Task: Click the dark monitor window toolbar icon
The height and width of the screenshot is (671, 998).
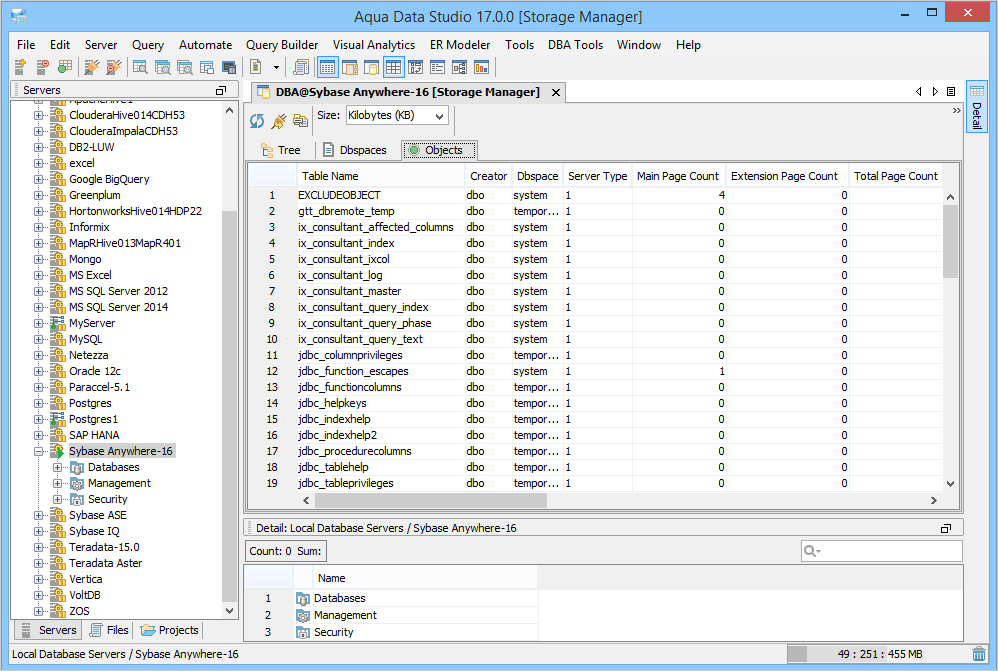Action: tap(228, 67)
